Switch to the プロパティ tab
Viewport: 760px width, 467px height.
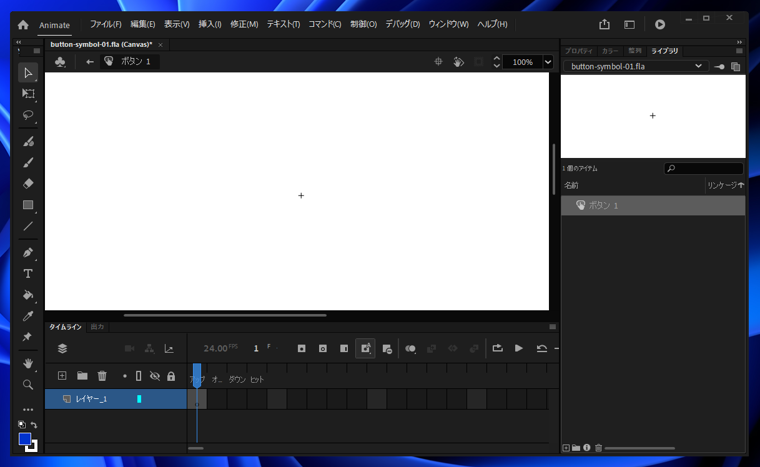pos(579,51)
